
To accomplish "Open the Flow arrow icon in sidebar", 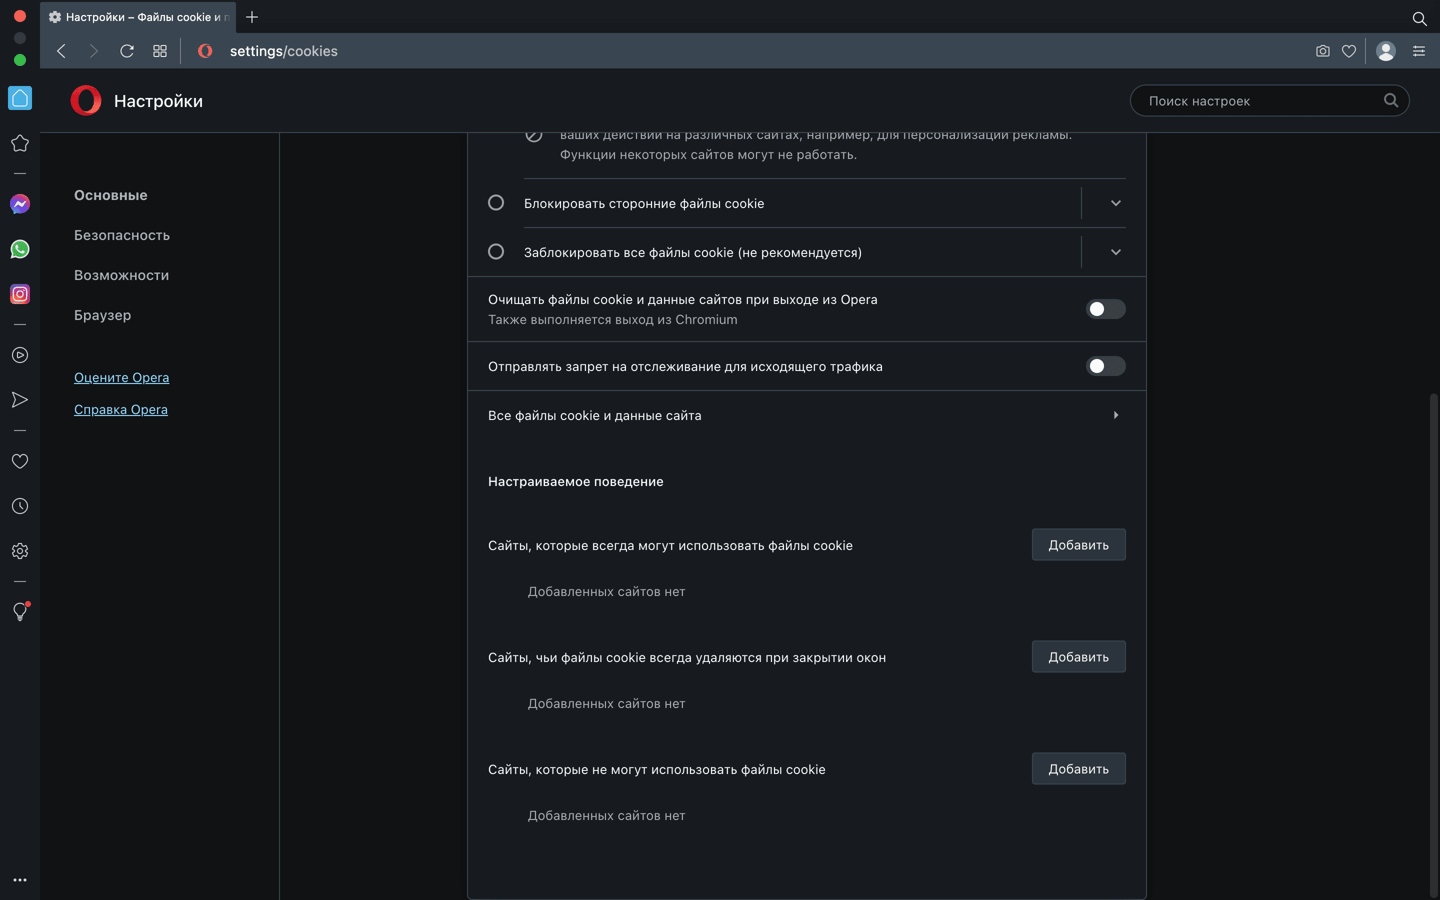I will point(20,400).
